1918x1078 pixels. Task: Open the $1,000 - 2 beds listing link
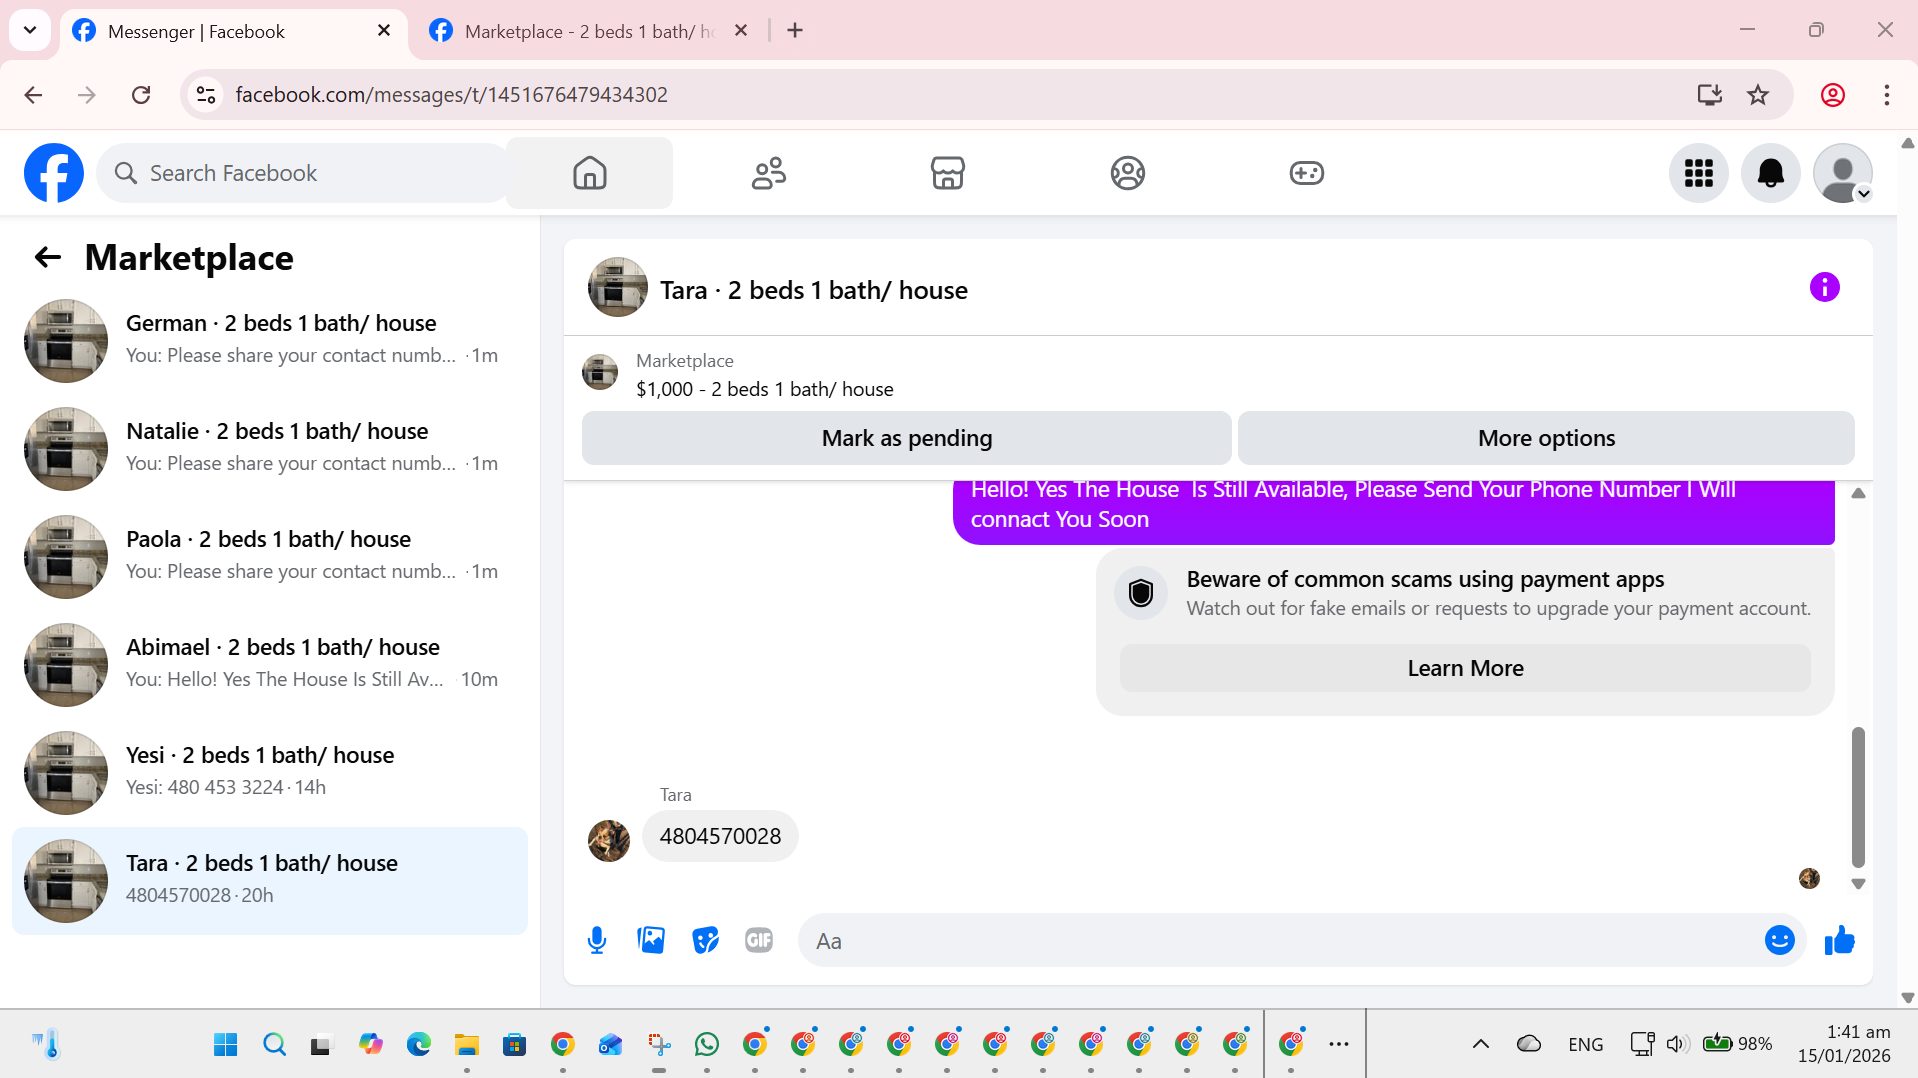coord(765,390)
